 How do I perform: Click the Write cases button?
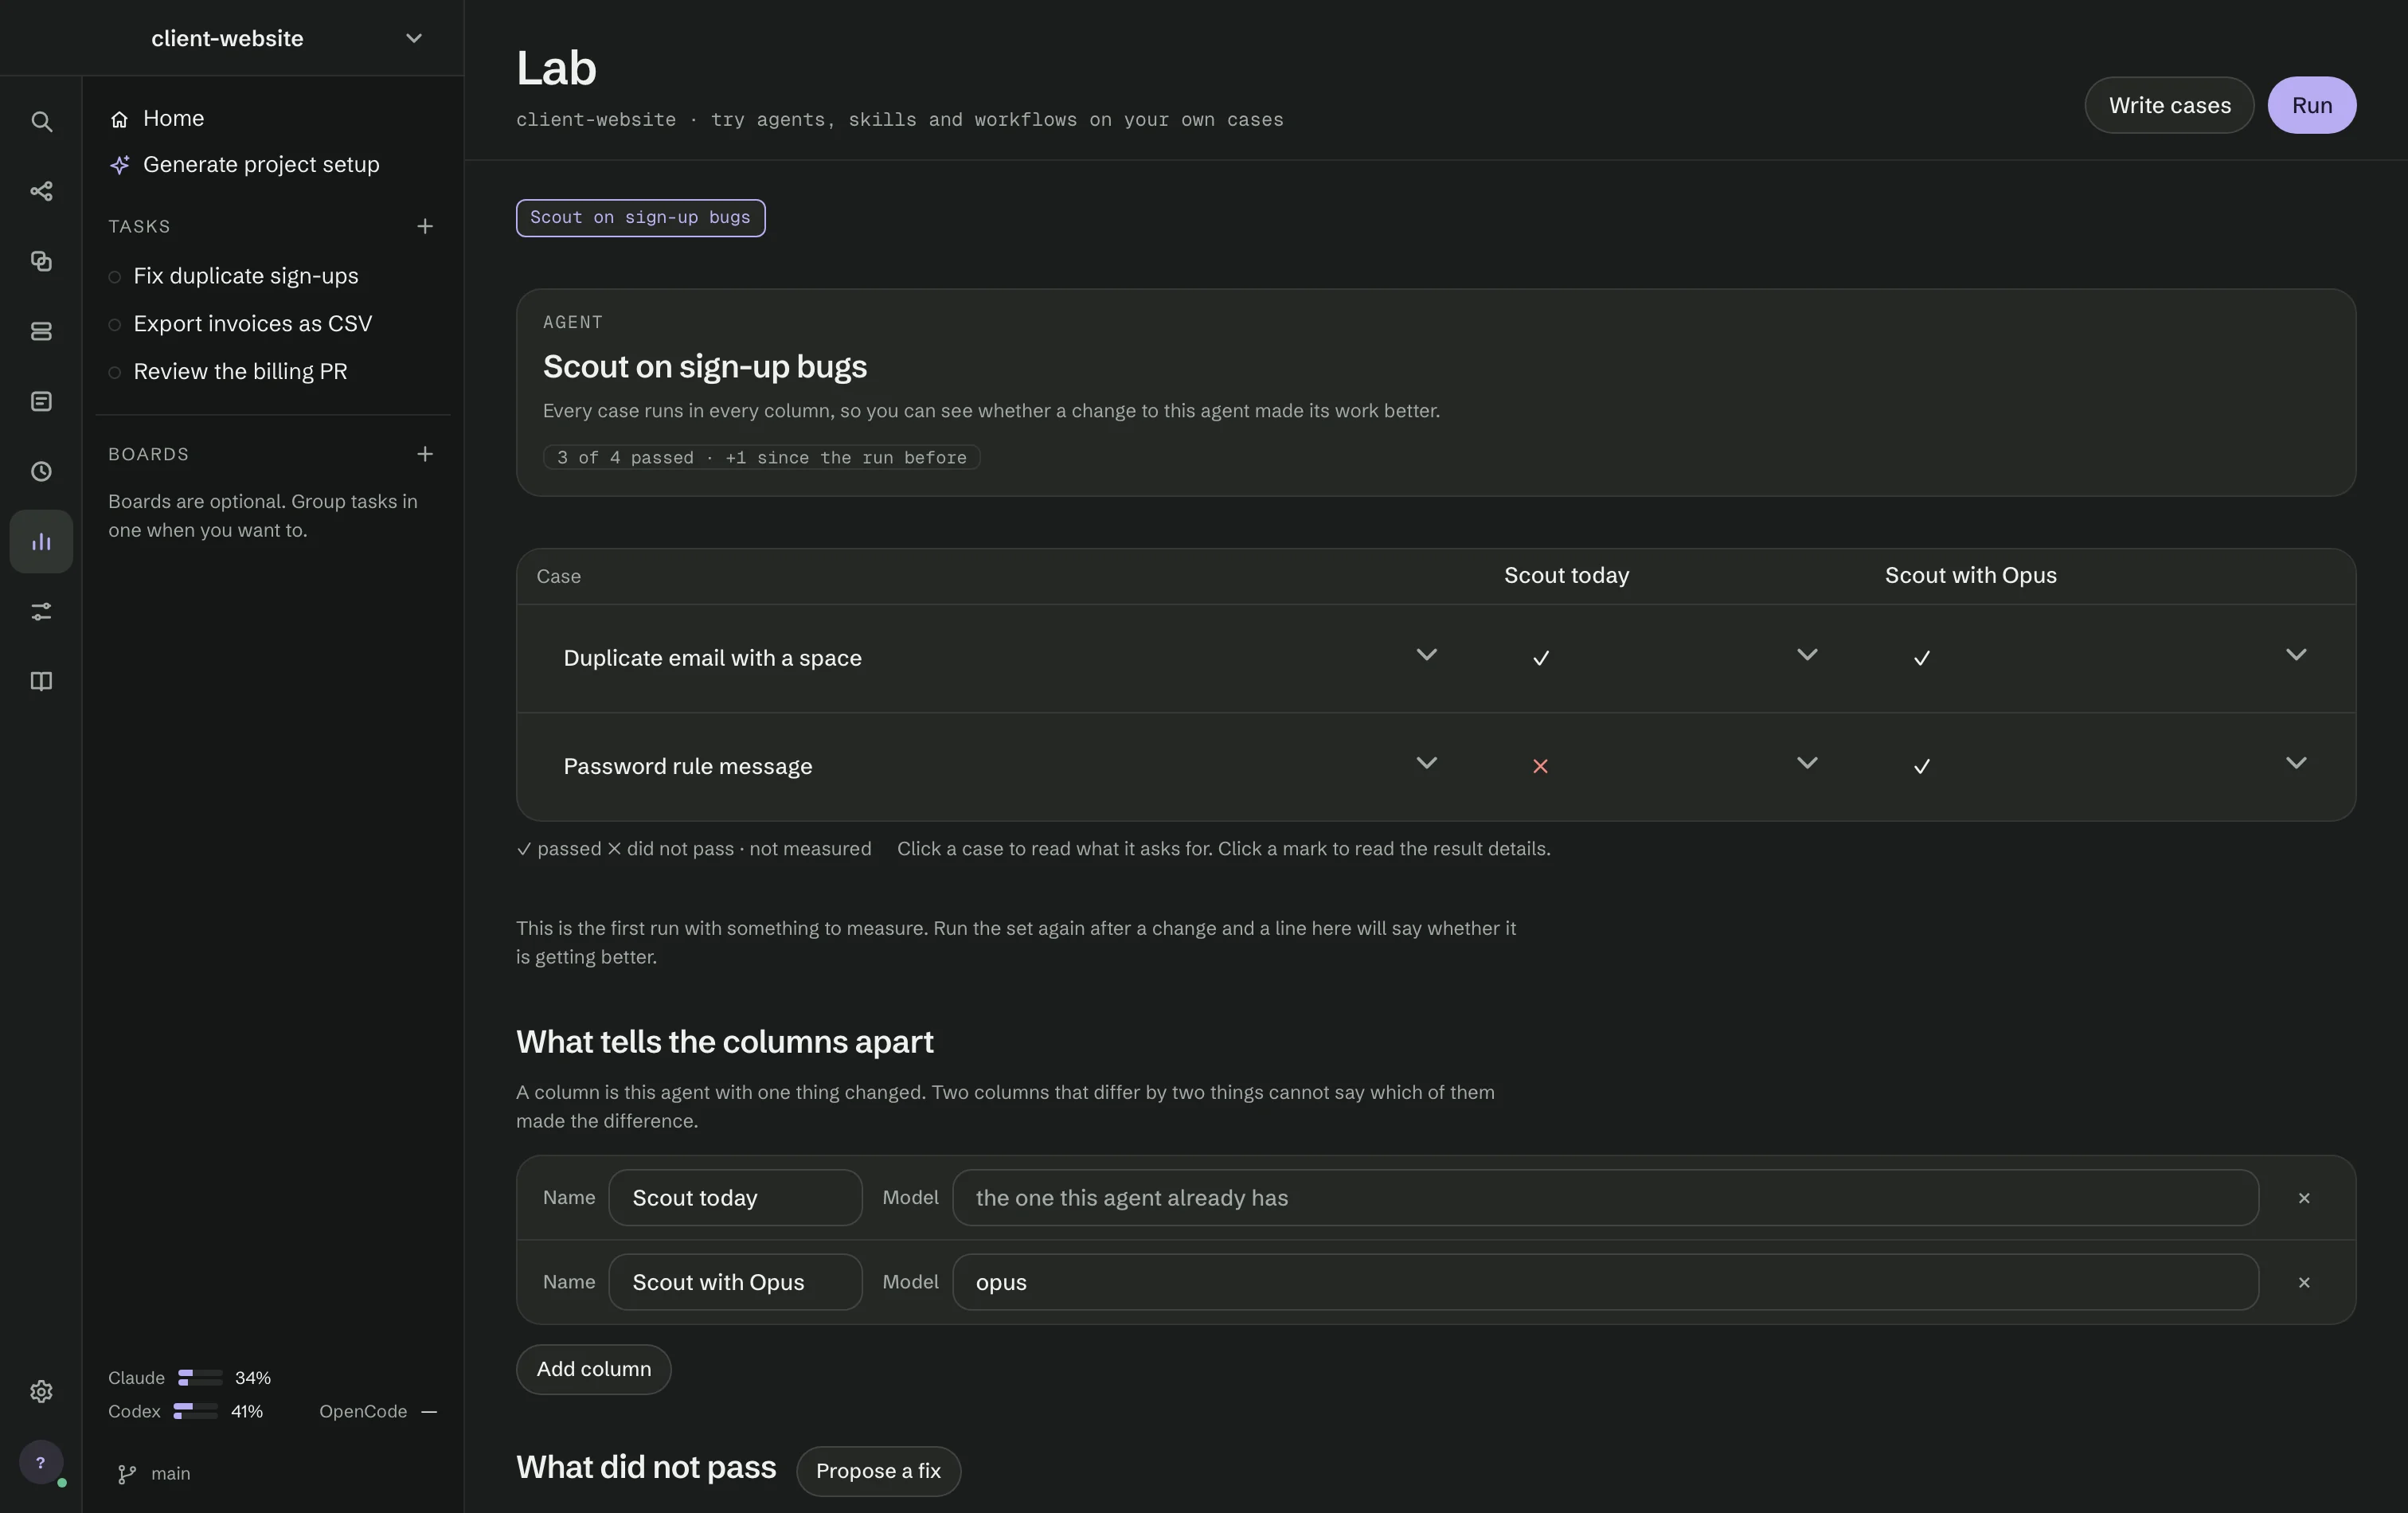click(2169, 105)
